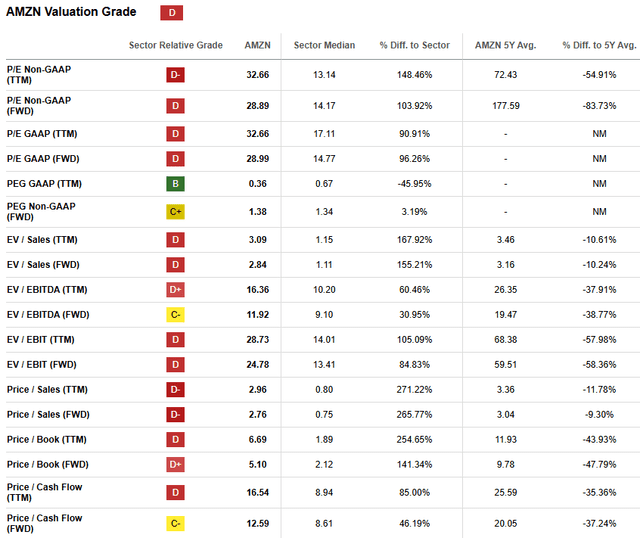Select the EV / EBIT (FWD) row label
The height and width of the screenshot is (538, 640).
[x=42, y=365]
